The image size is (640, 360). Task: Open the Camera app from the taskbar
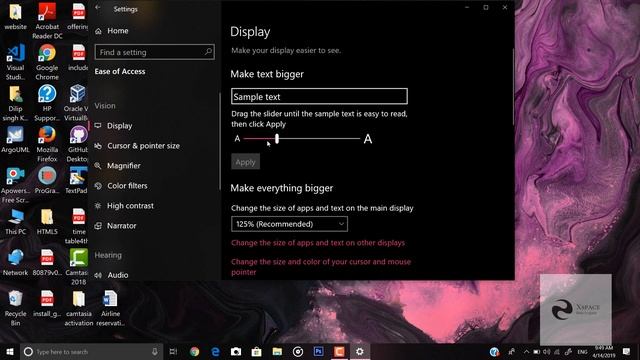click(x=236, y=351)
